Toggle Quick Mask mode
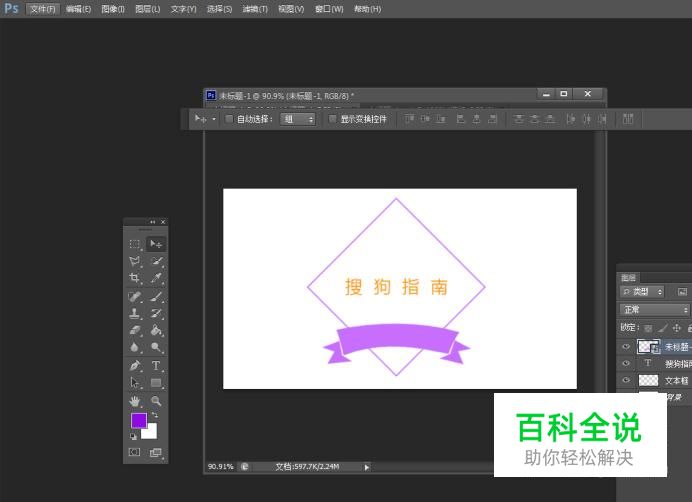The width and height of the screenshot is (692, 502). click(134, 452)
